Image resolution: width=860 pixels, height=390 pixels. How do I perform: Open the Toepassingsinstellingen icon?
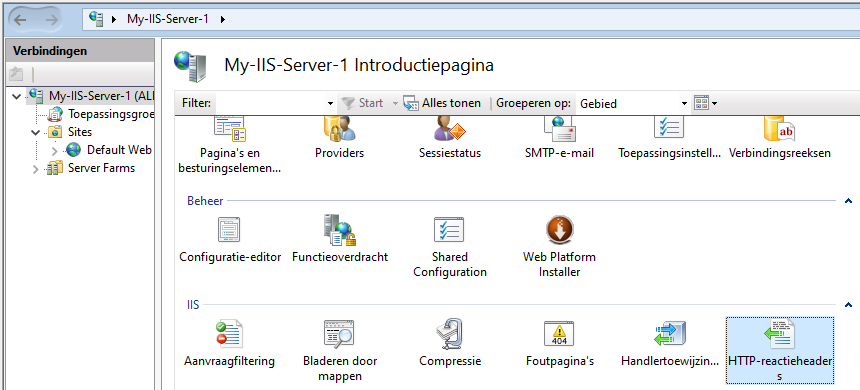click(669, 127)
